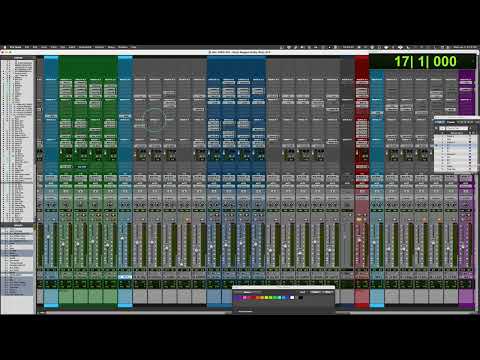Pick the white swatch in color palette

(292, 298)
